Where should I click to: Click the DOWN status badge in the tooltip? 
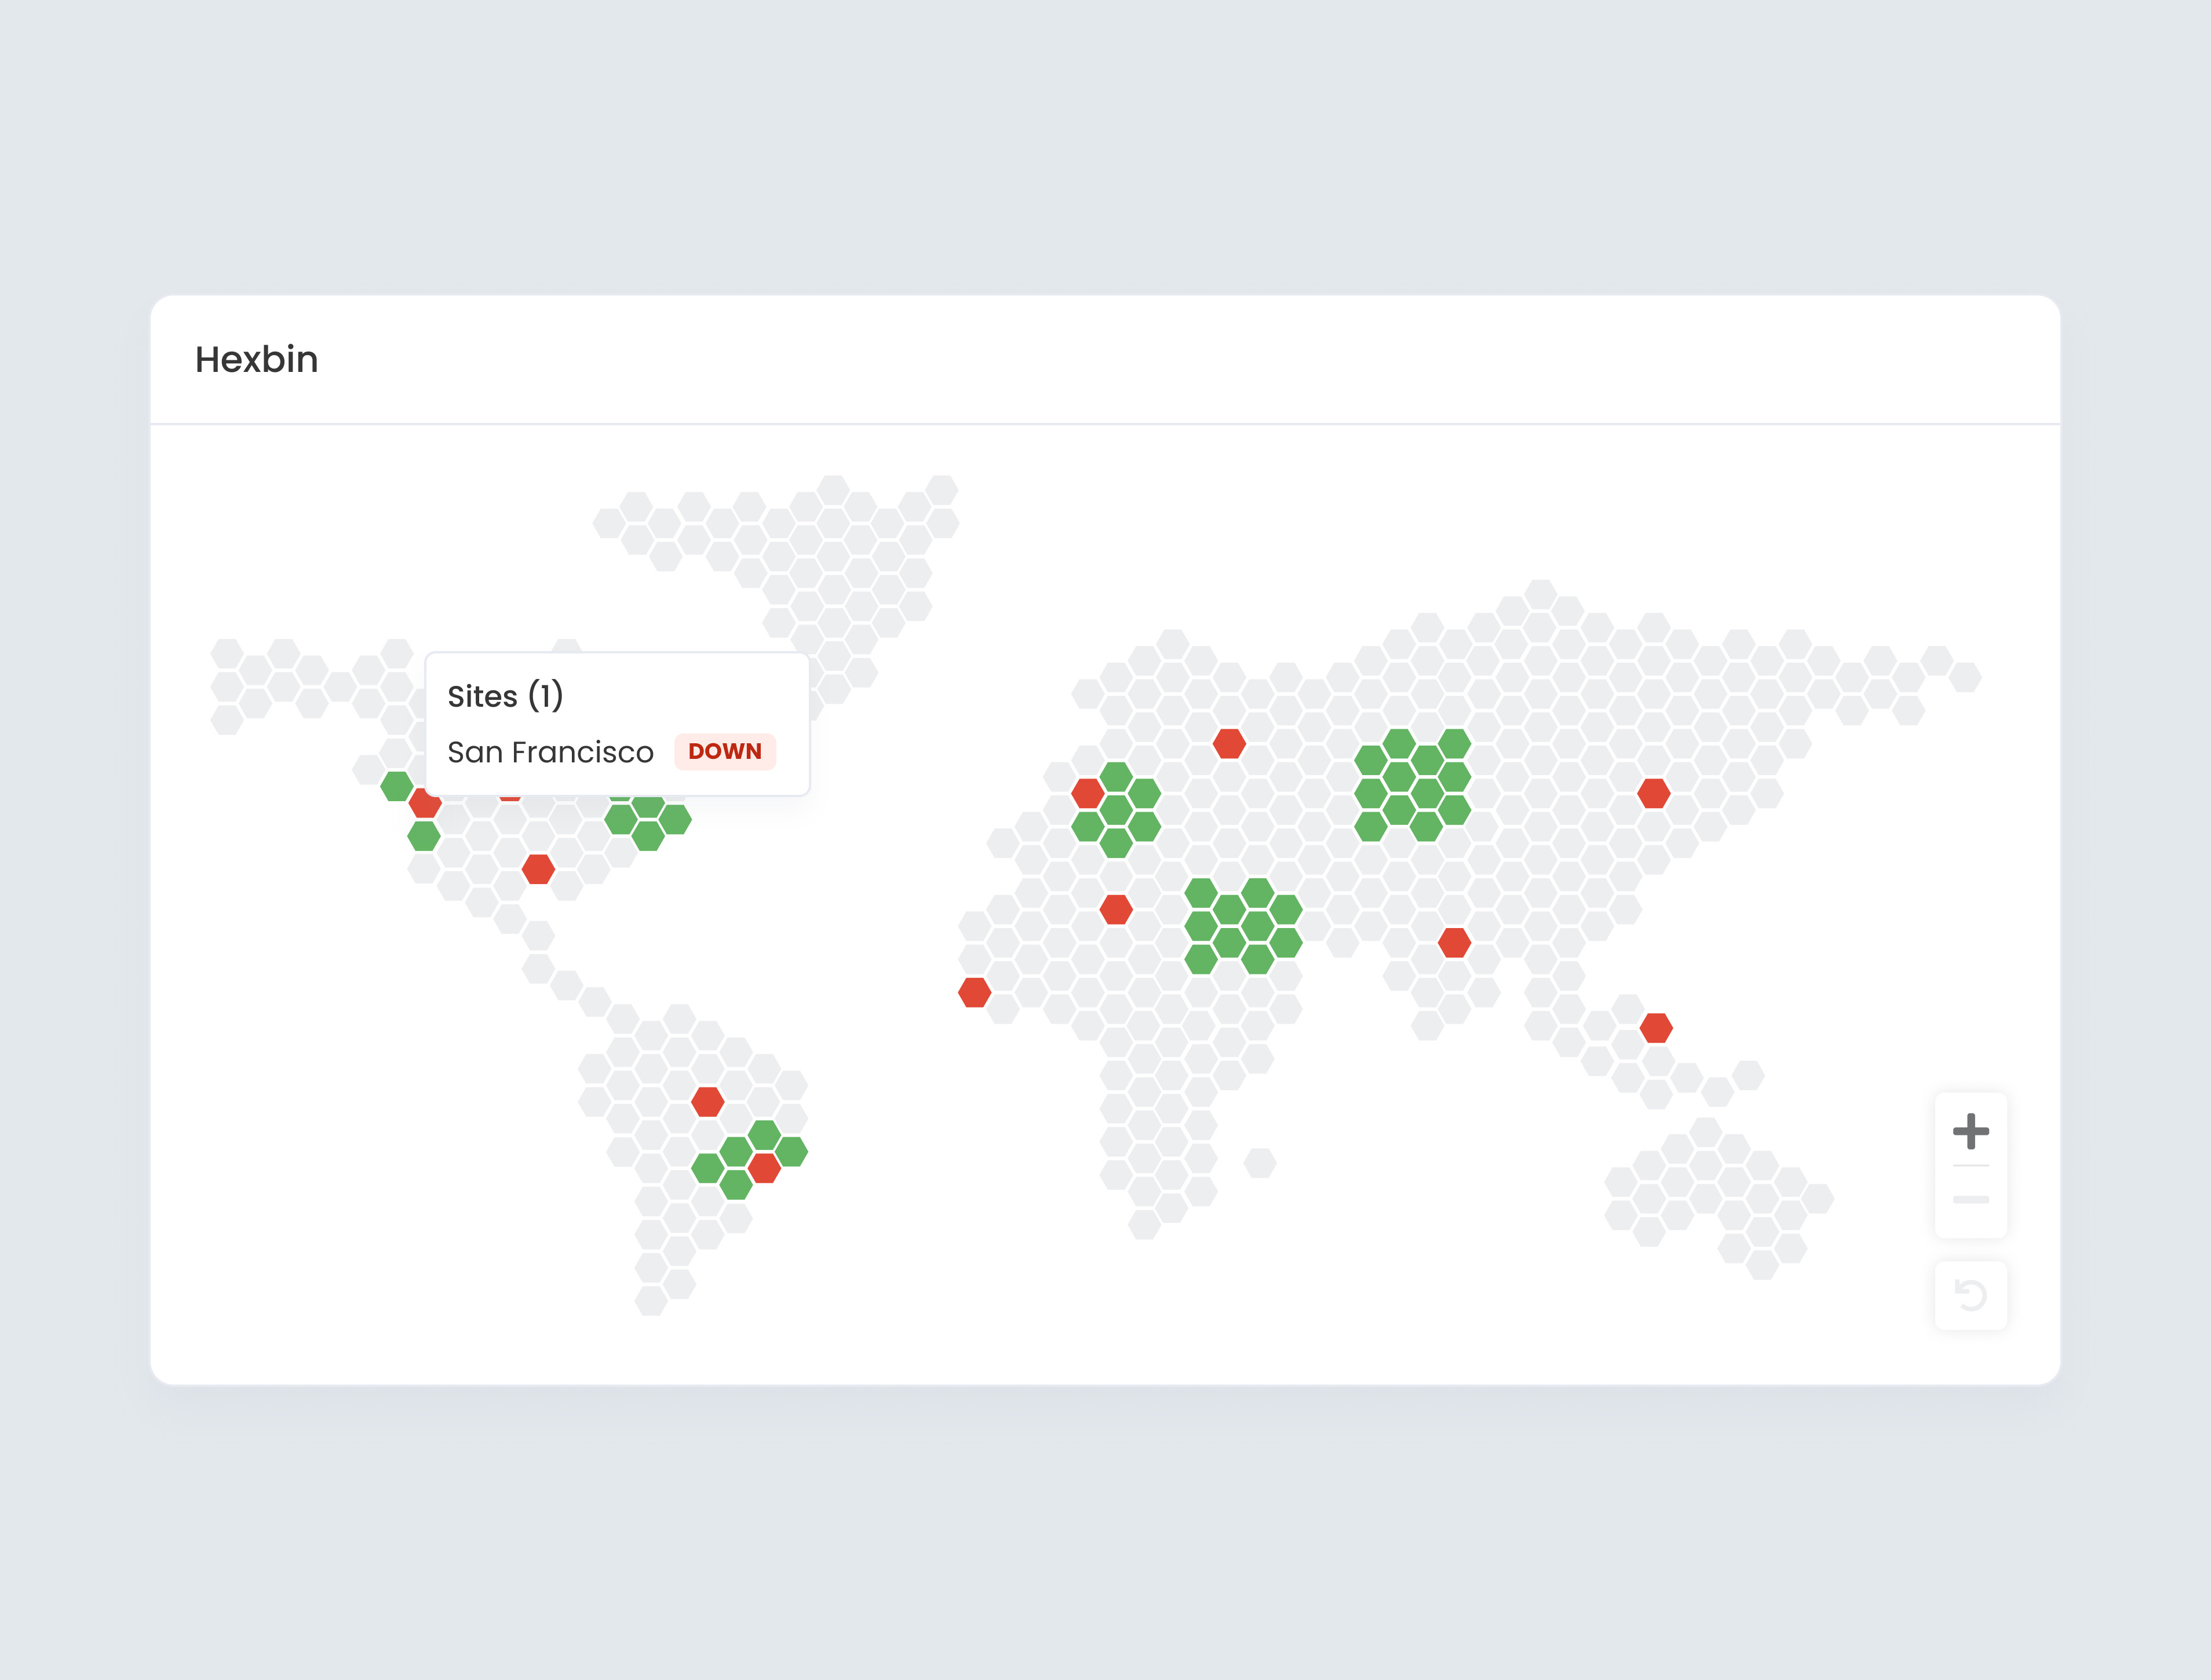point(726,752)
